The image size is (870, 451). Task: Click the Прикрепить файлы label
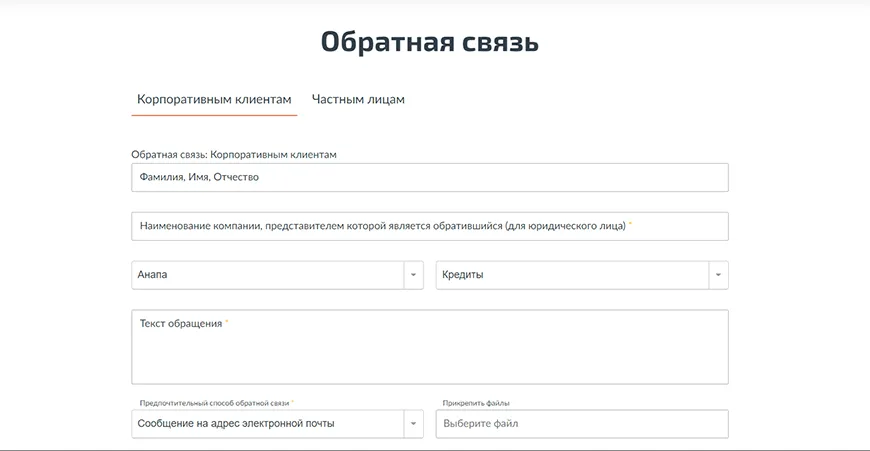point(476,403)
